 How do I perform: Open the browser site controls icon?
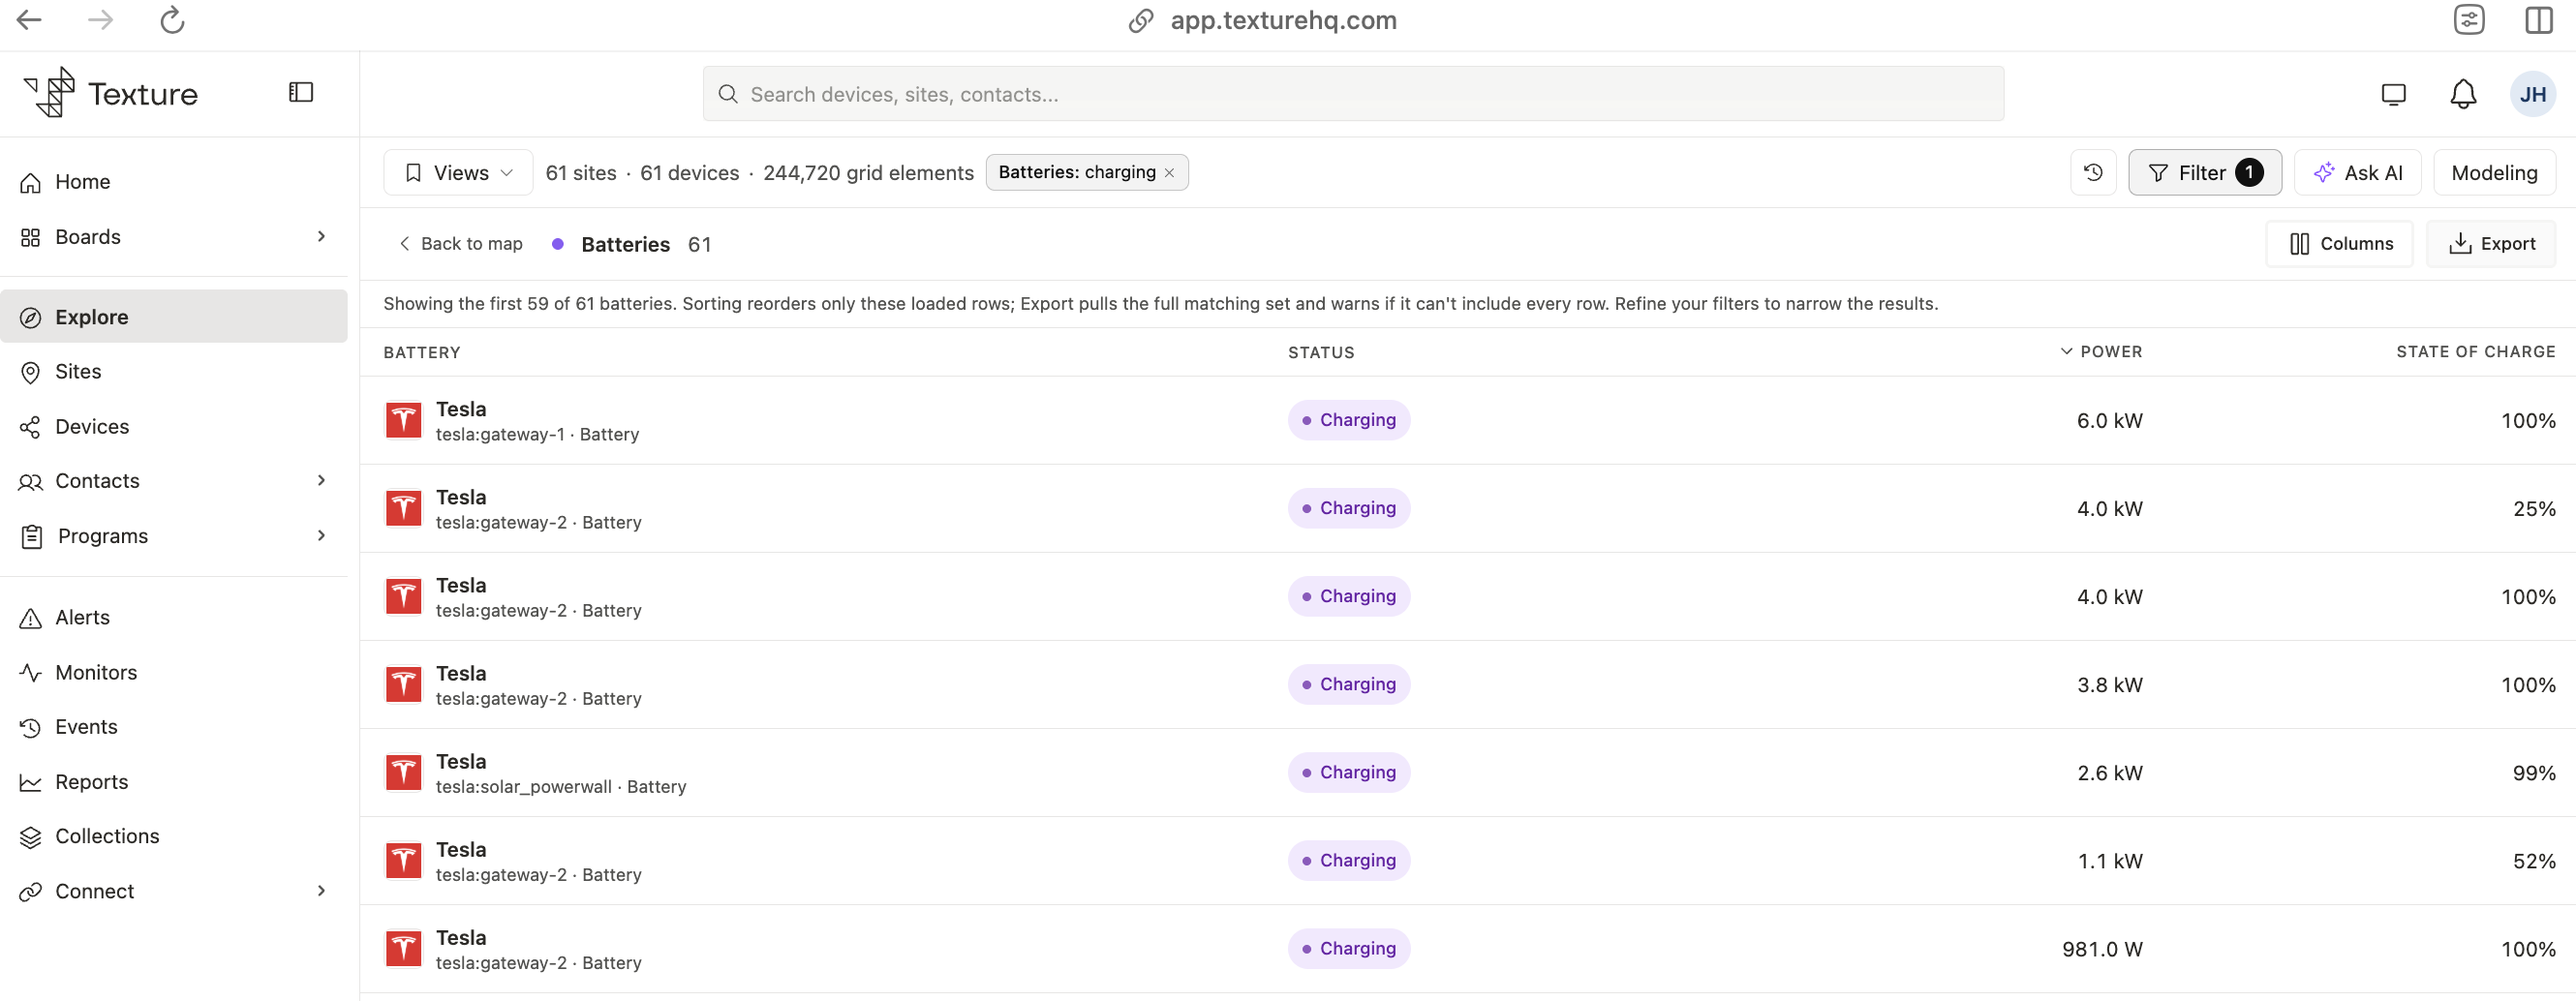[x=2469, y=20]
